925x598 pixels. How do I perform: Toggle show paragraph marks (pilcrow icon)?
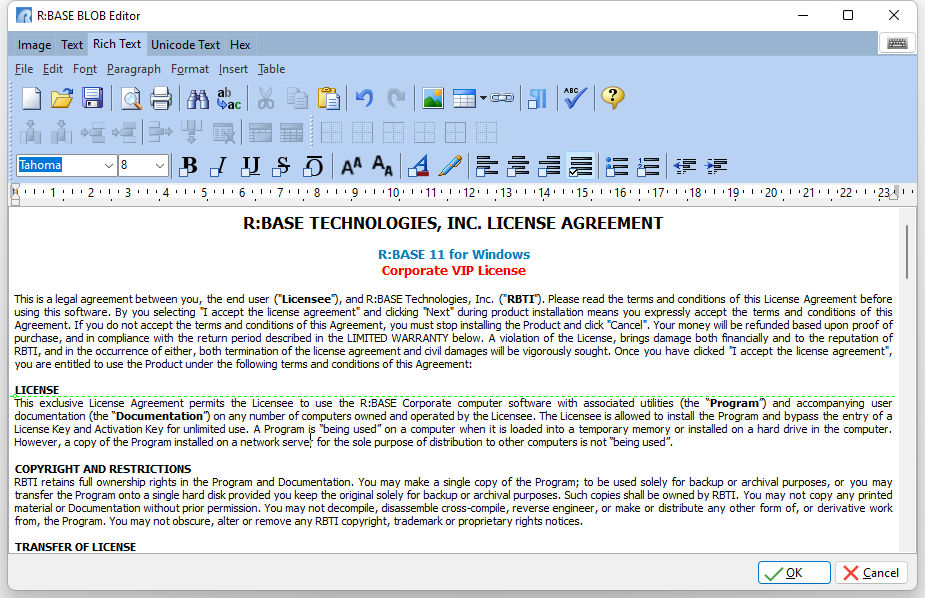pyautogui.click(x=537, y=98)
